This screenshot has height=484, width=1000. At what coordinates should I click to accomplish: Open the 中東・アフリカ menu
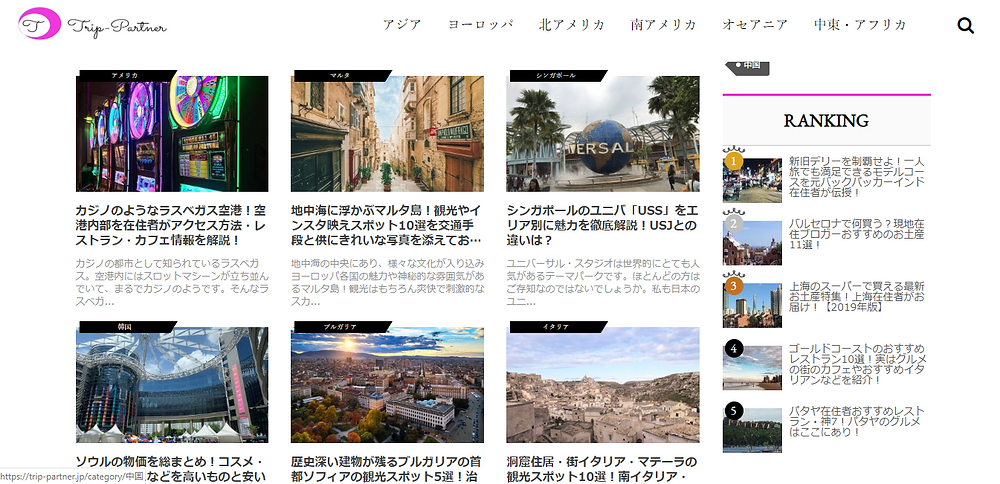[x=860, y=25]
